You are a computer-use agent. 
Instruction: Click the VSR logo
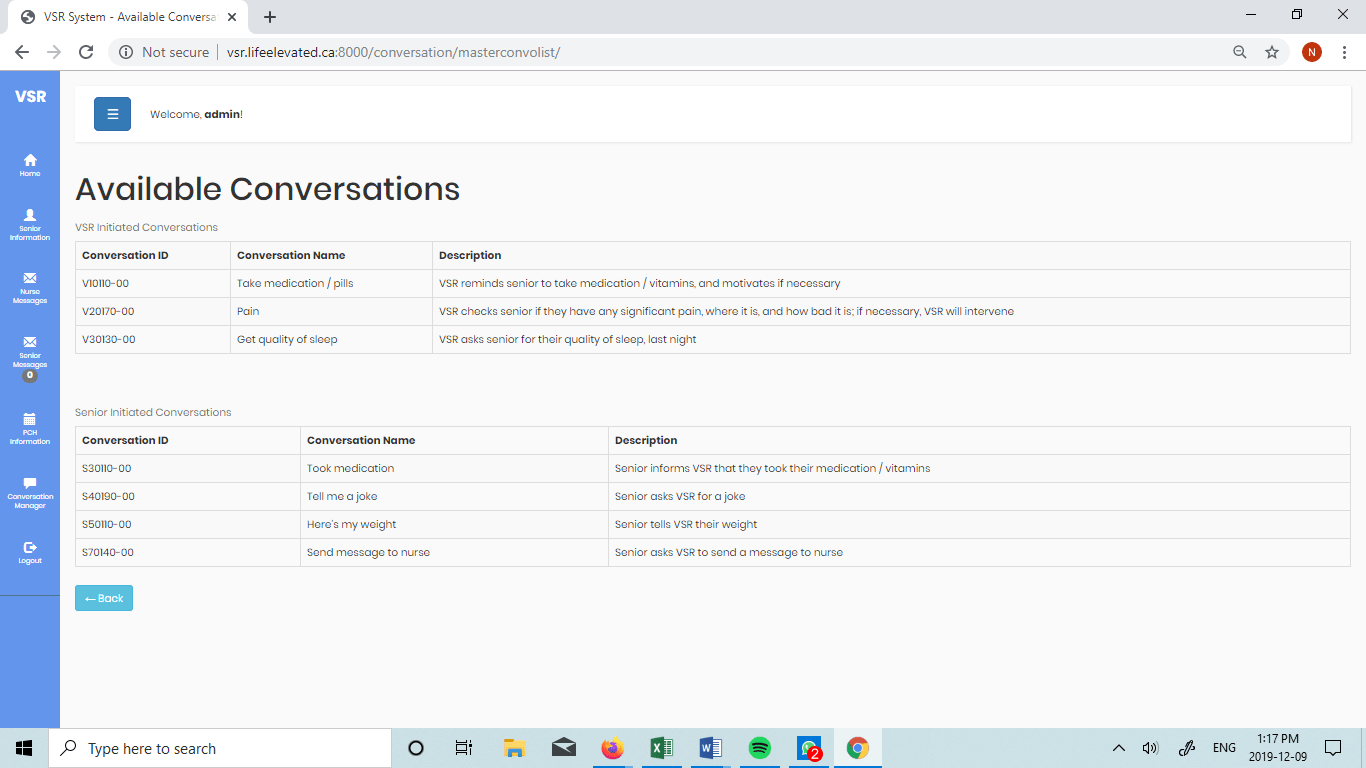pyautogui.click(x=30, y=97)
